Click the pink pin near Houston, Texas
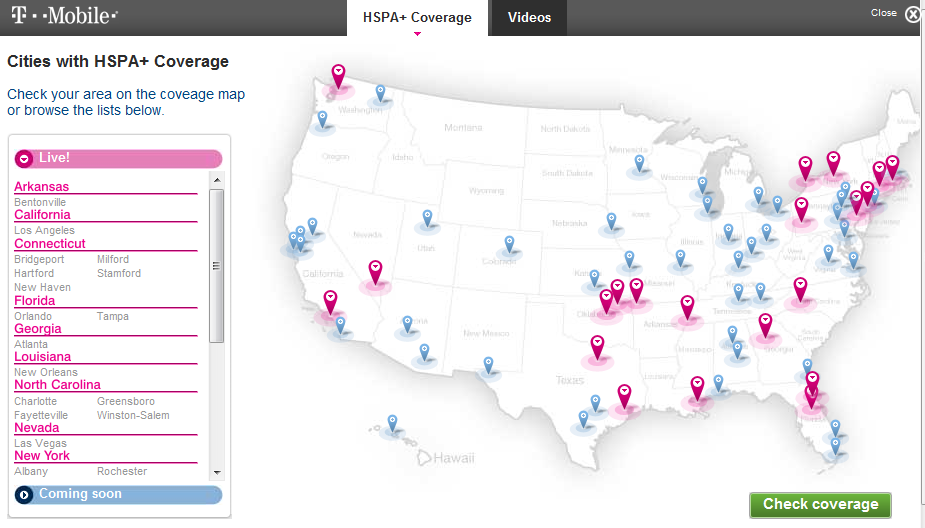 [624, 396]
